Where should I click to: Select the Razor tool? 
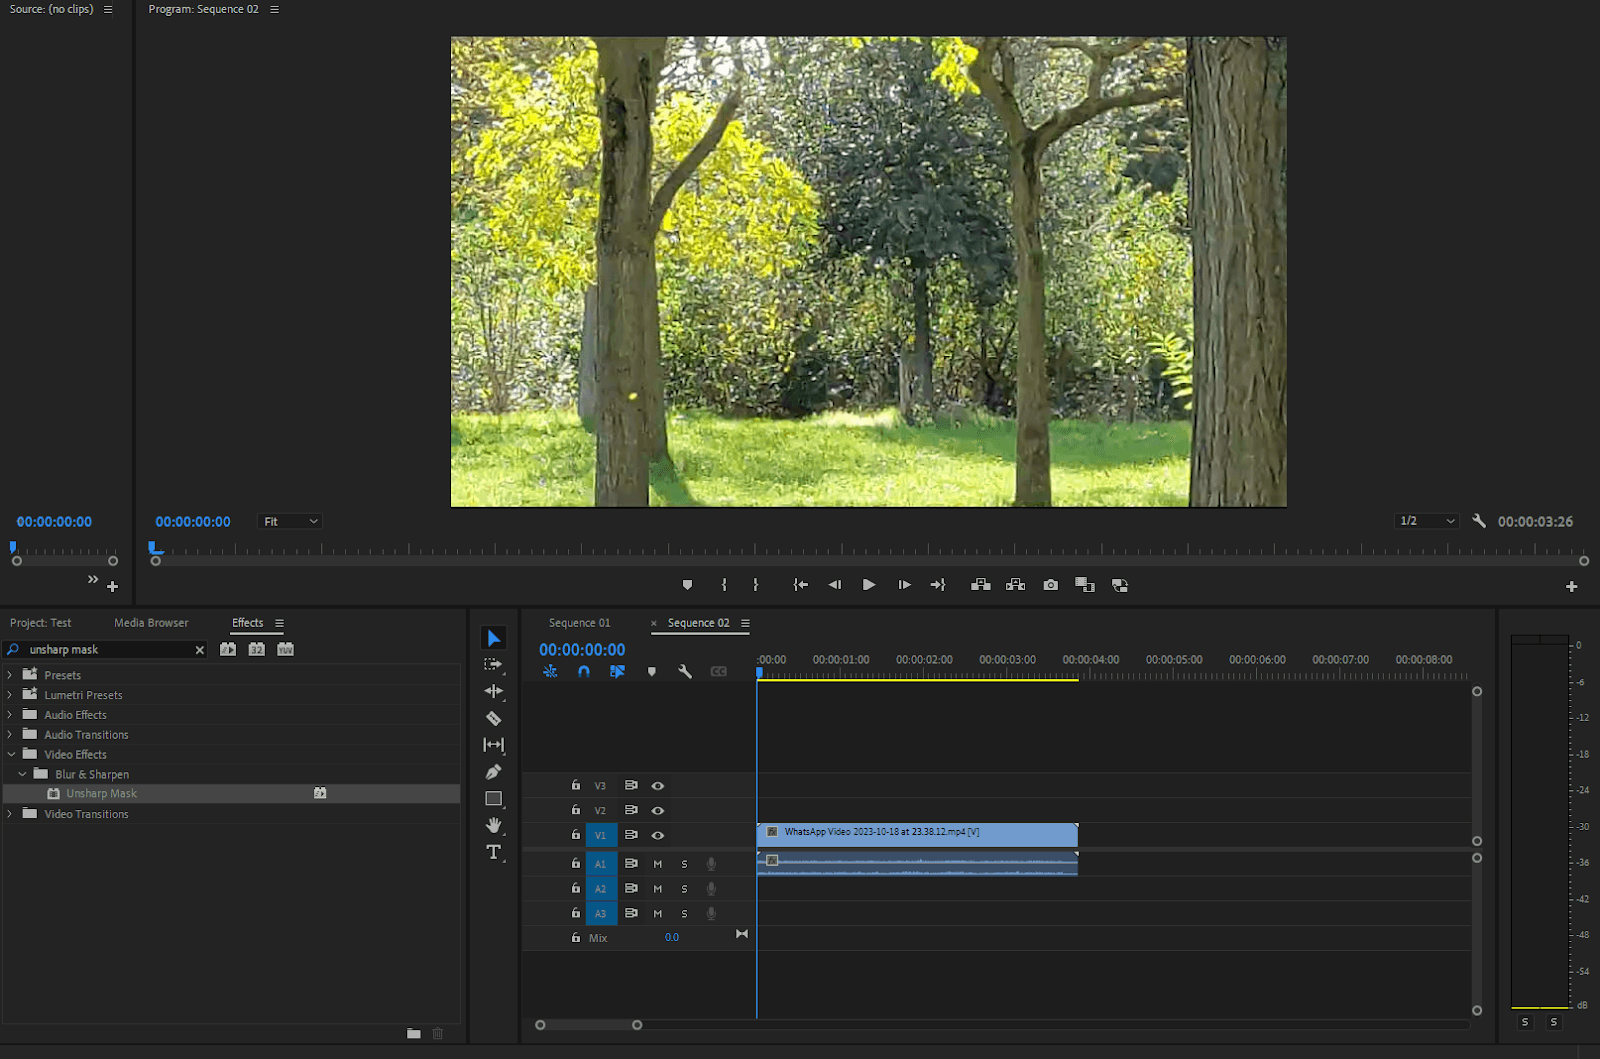[494, 718]
